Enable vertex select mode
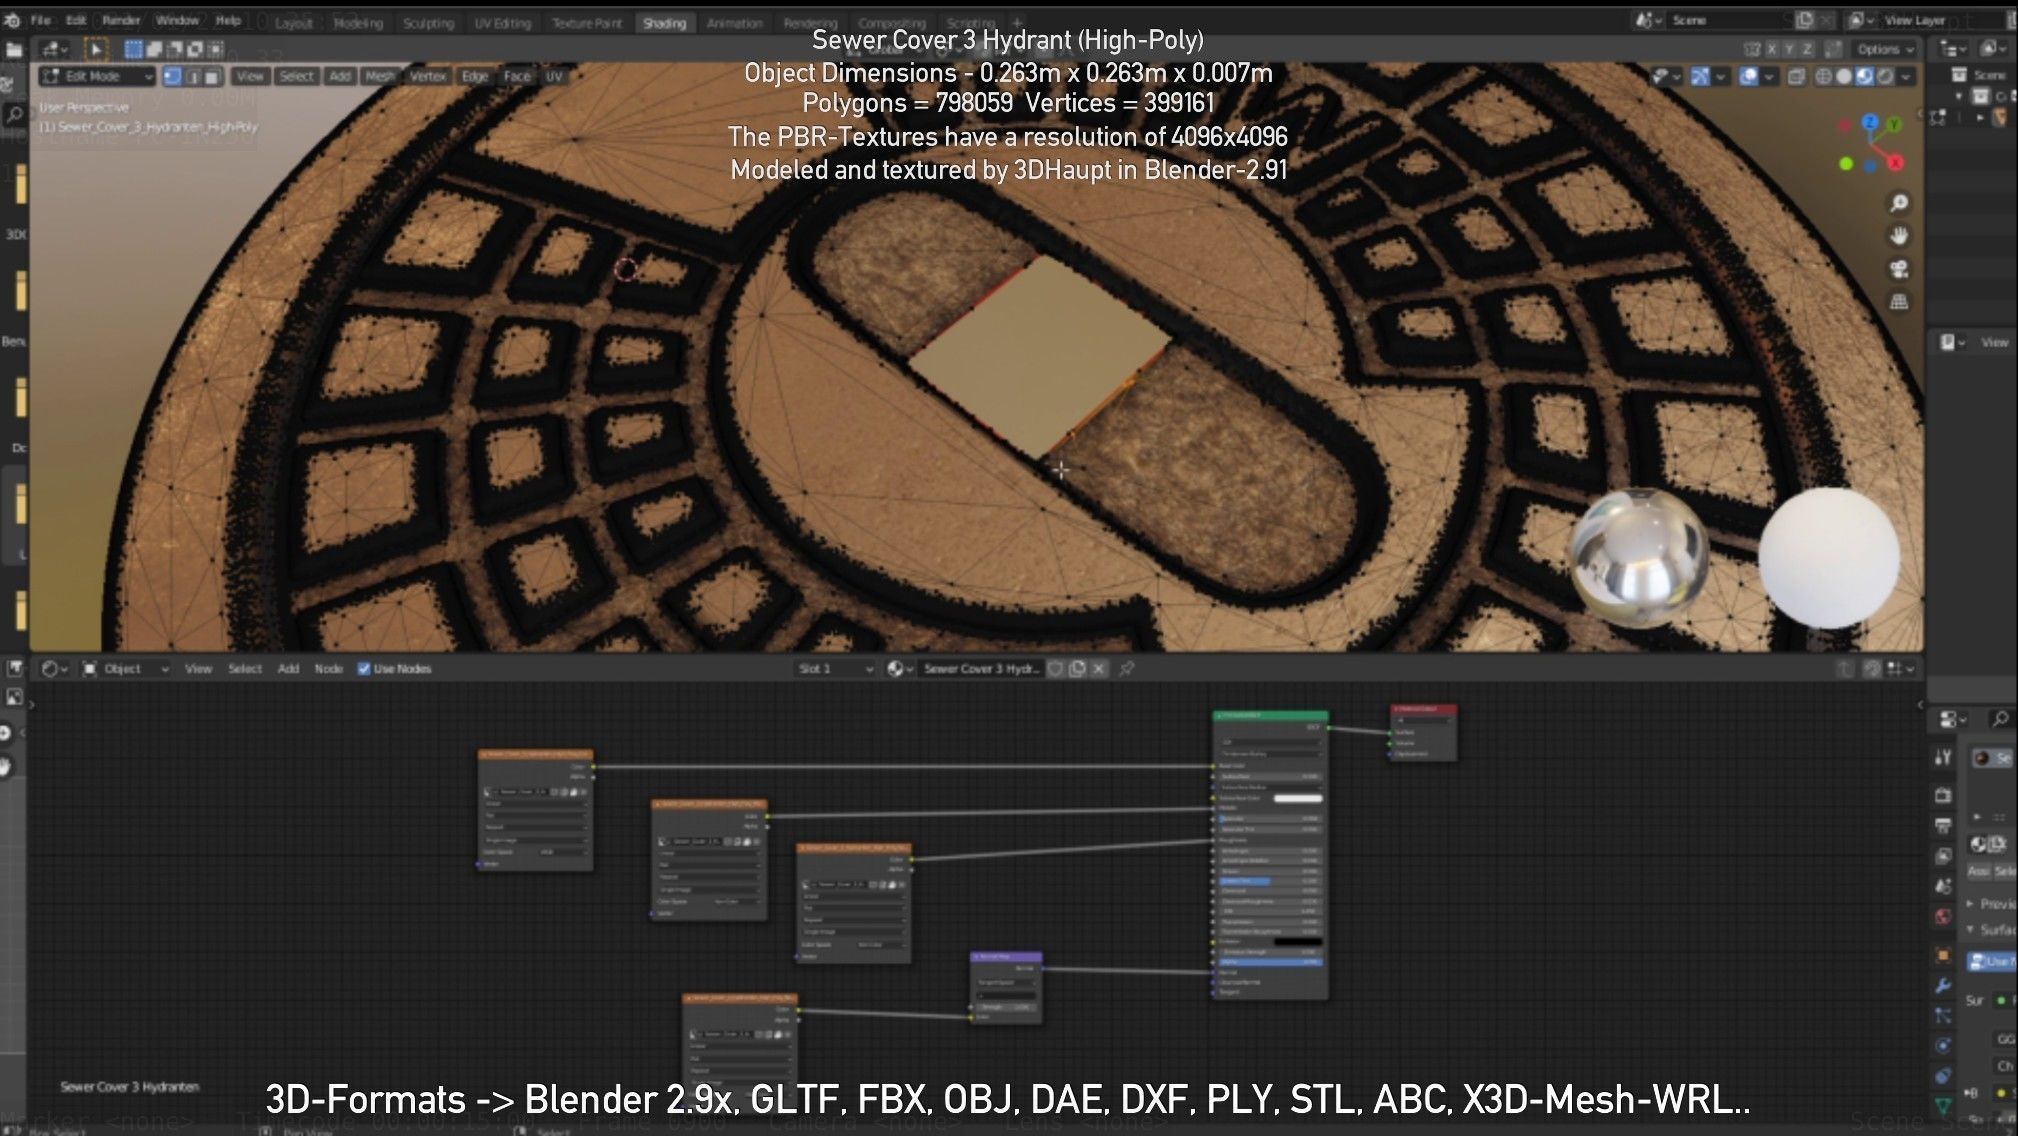This screenshot has height=1136, width=2018. point(172,76)
